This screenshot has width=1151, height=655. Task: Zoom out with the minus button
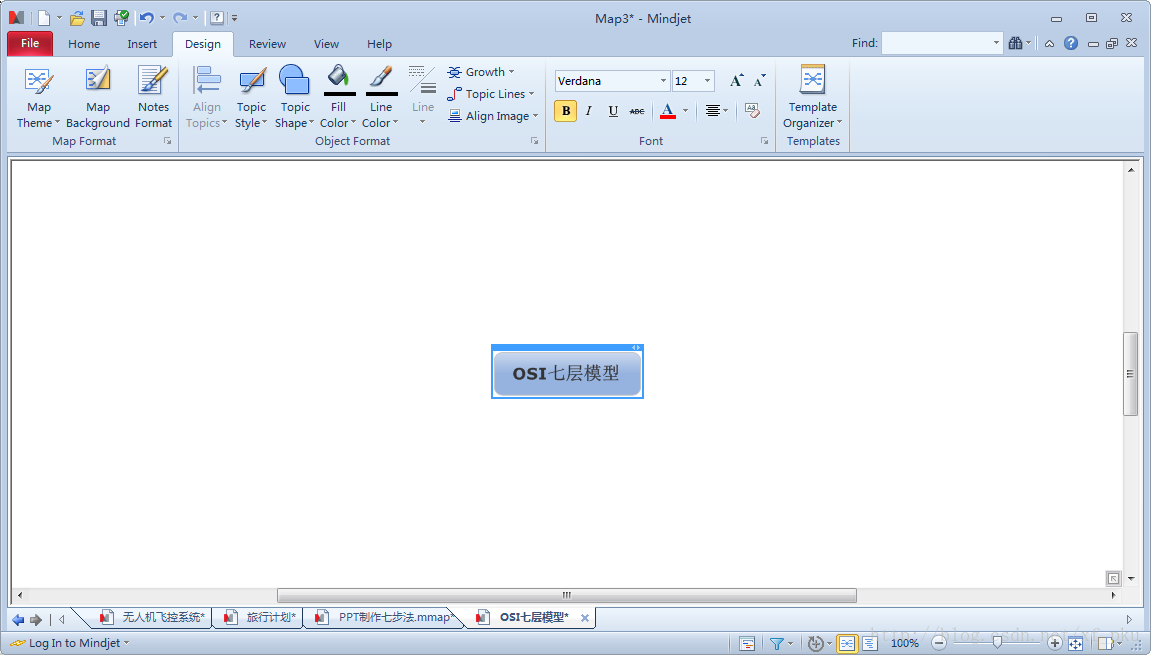click(x=939, y=643)
